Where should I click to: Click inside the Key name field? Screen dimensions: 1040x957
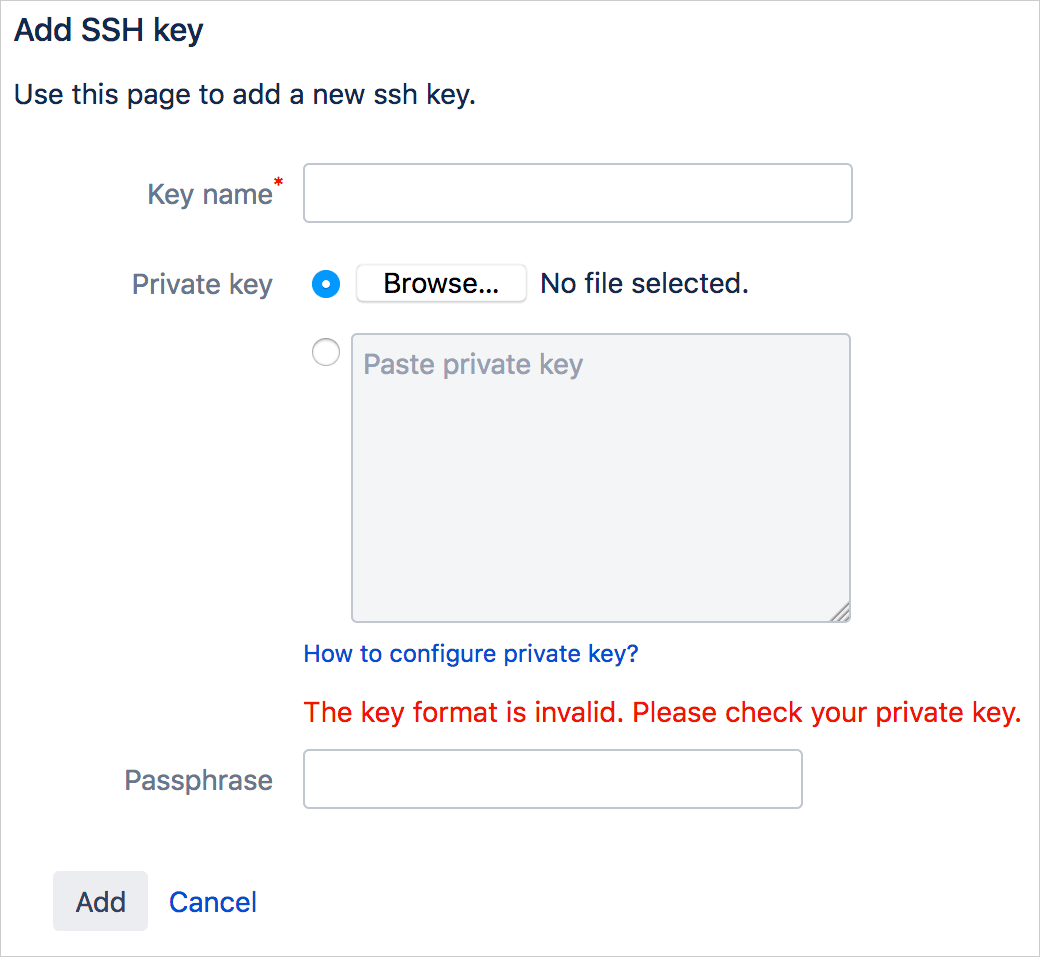click(x=577, y=193)
